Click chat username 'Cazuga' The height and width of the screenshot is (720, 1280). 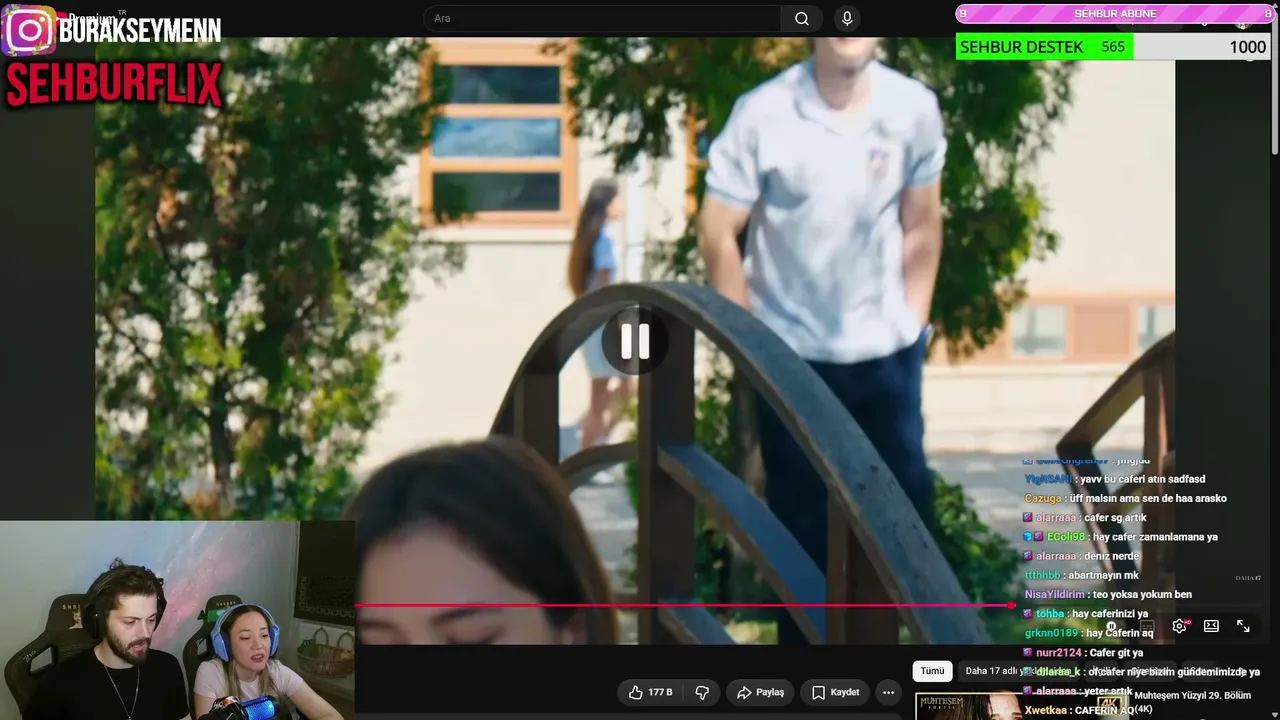coord(1042,499)
